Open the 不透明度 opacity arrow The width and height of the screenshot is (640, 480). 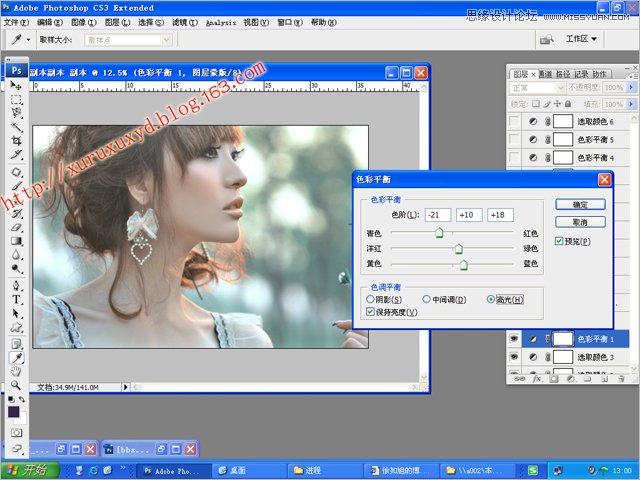631,87
